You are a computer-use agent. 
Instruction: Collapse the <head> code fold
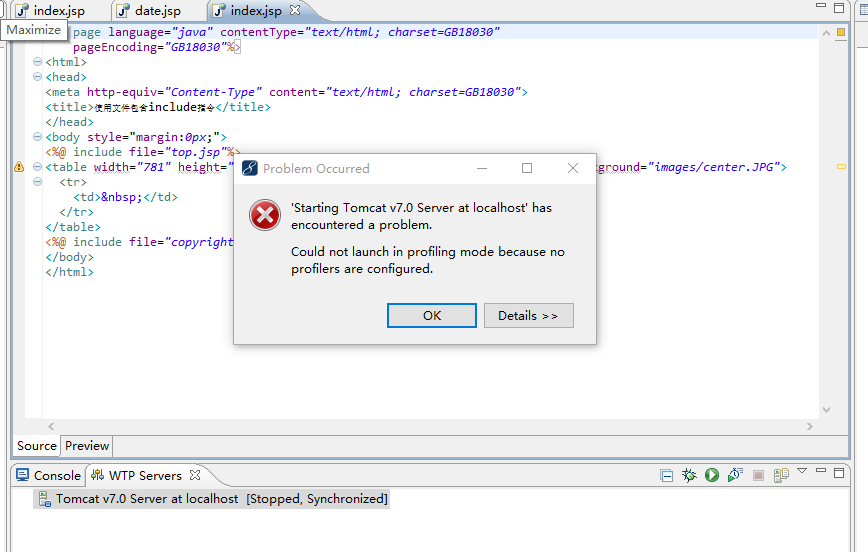37,76
